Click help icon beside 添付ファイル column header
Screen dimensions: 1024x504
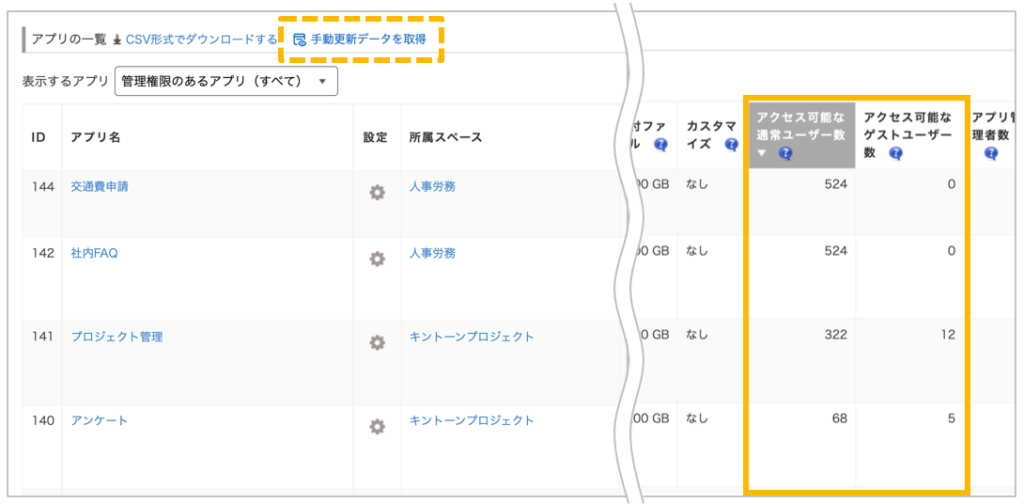(660, 144)
